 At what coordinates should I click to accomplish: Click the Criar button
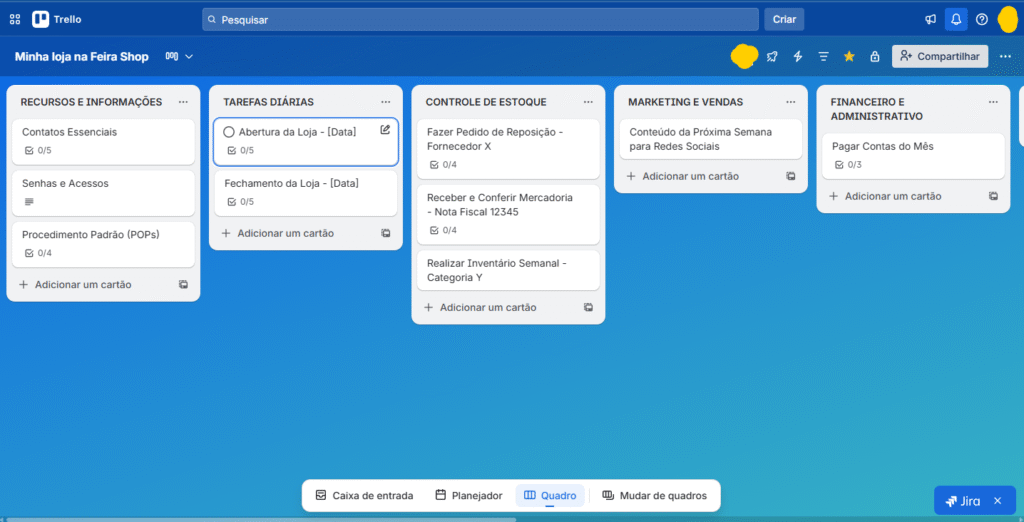(x=784, y=20)
